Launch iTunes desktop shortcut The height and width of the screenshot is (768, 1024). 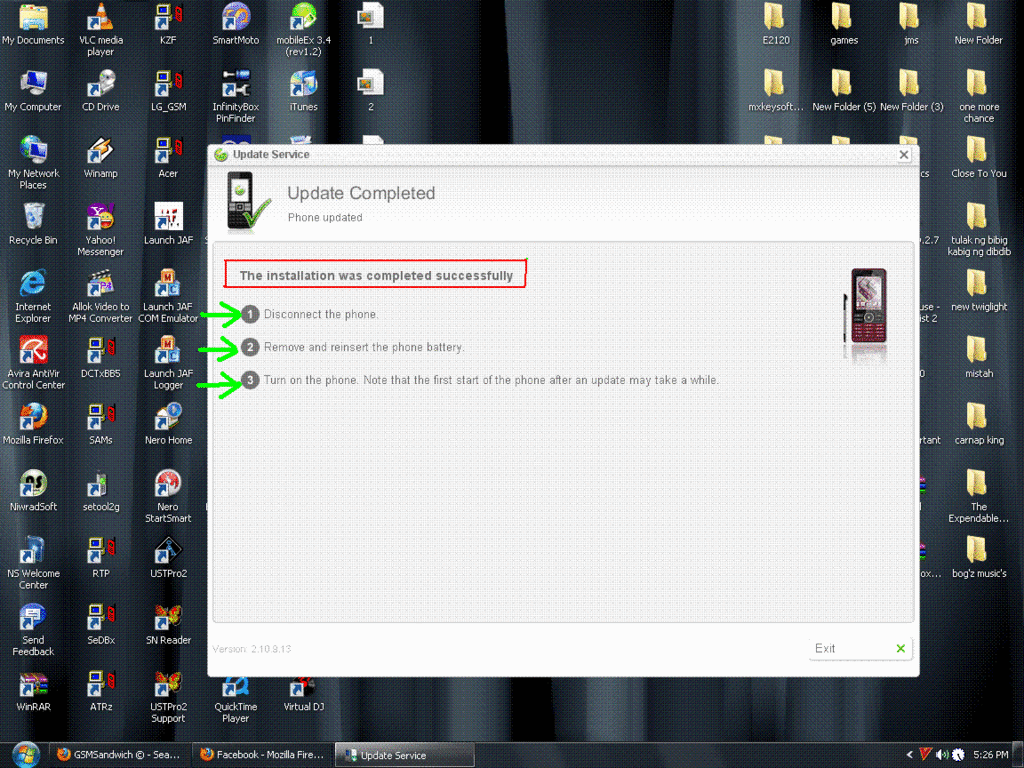pyautogui.click(x=303, y=91)
